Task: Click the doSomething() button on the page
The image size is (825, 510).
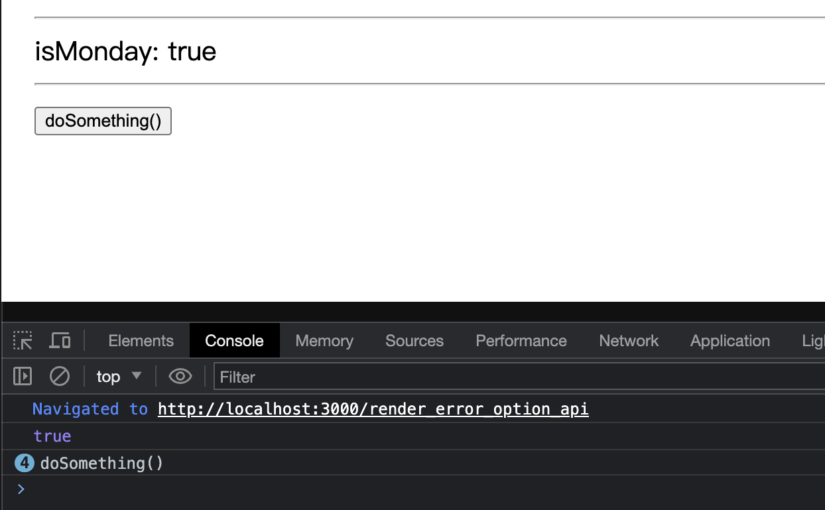Action: click(103, 121)
